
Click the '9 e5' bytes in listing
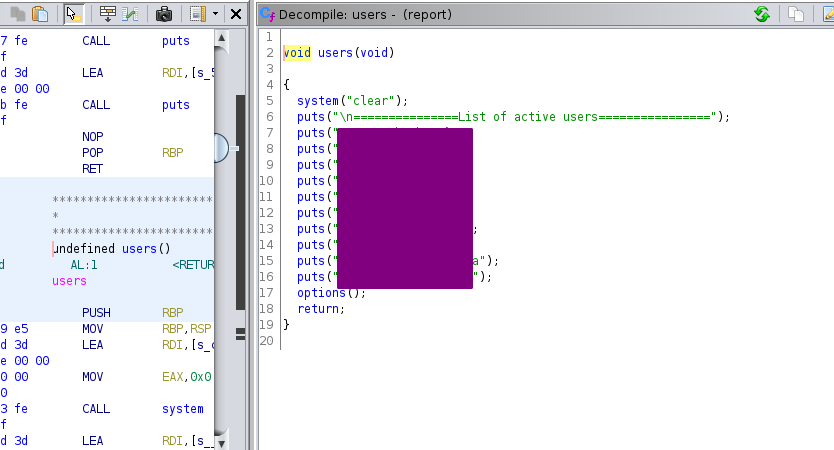14,329
